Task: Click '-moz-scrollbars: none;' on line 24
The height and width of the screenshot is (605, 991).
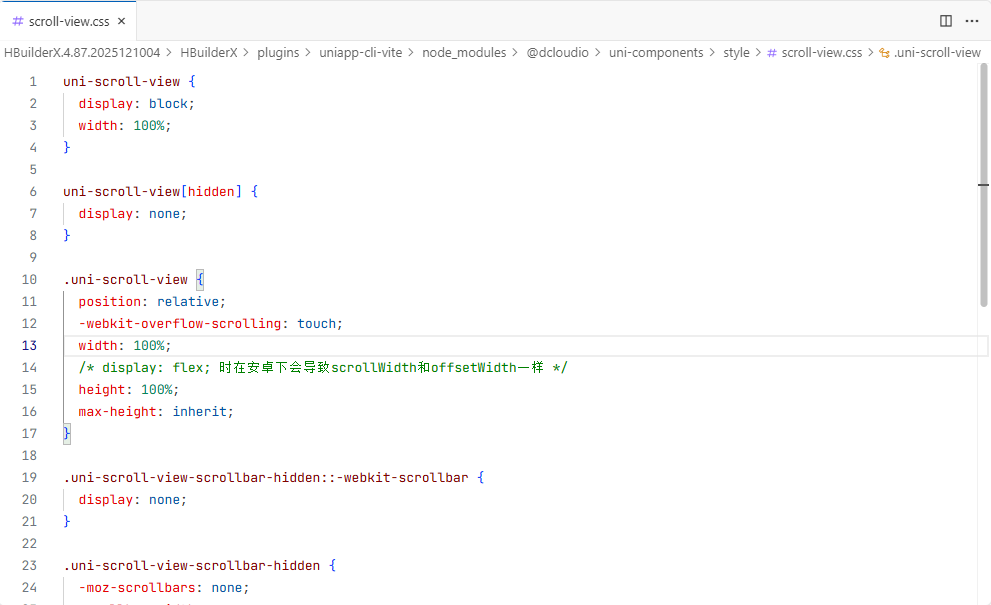Action: 164,588
